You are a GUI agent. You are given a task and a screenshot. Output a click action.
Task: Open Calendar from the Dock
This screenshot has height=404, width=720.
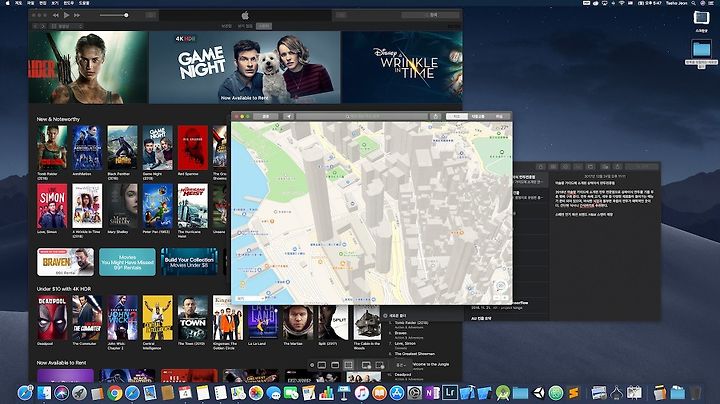[x=185, y=393]
